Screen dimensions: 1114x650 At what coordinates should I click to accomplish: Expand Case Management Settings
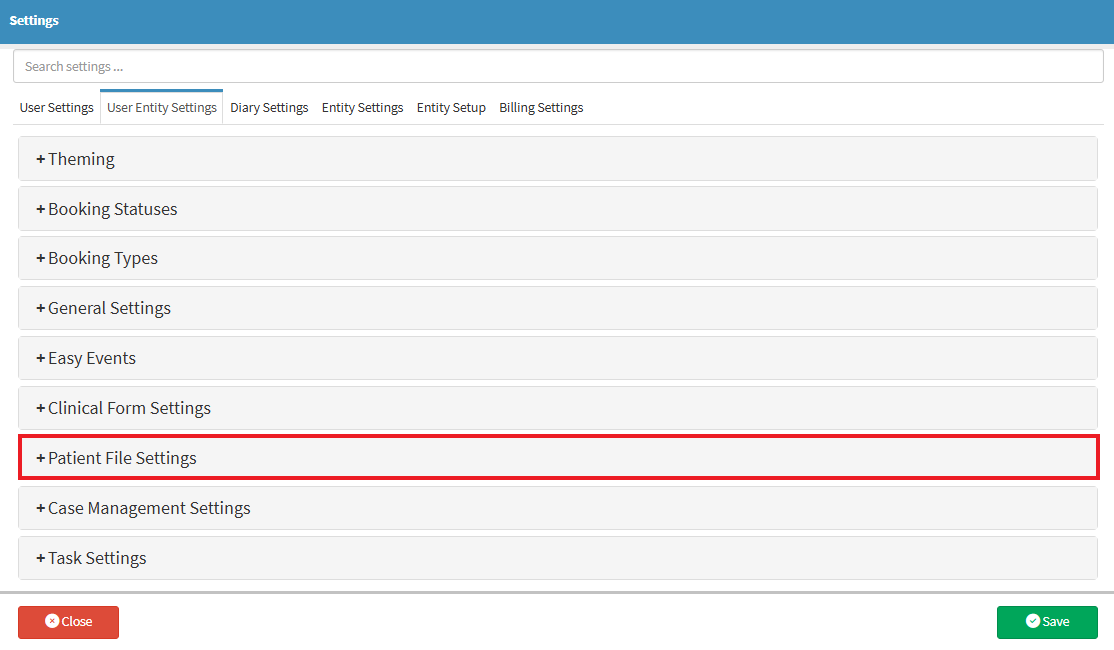coord(149,508)
